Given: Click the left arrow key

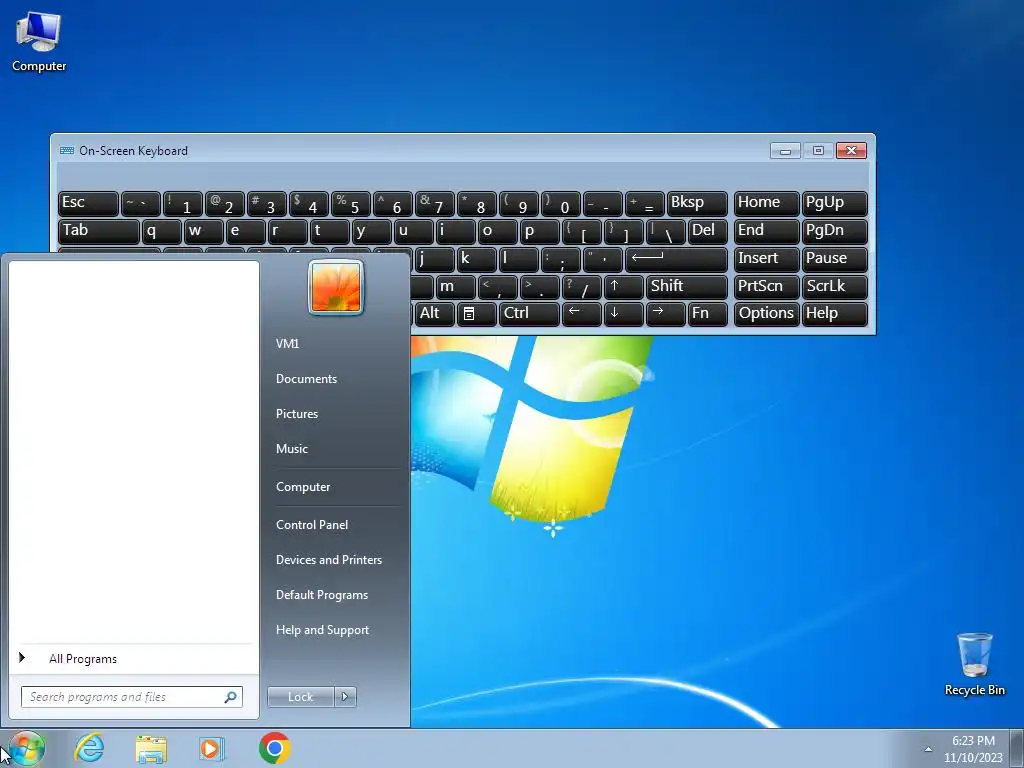Looking at the screenshot, I should click(x=582, y=313).
